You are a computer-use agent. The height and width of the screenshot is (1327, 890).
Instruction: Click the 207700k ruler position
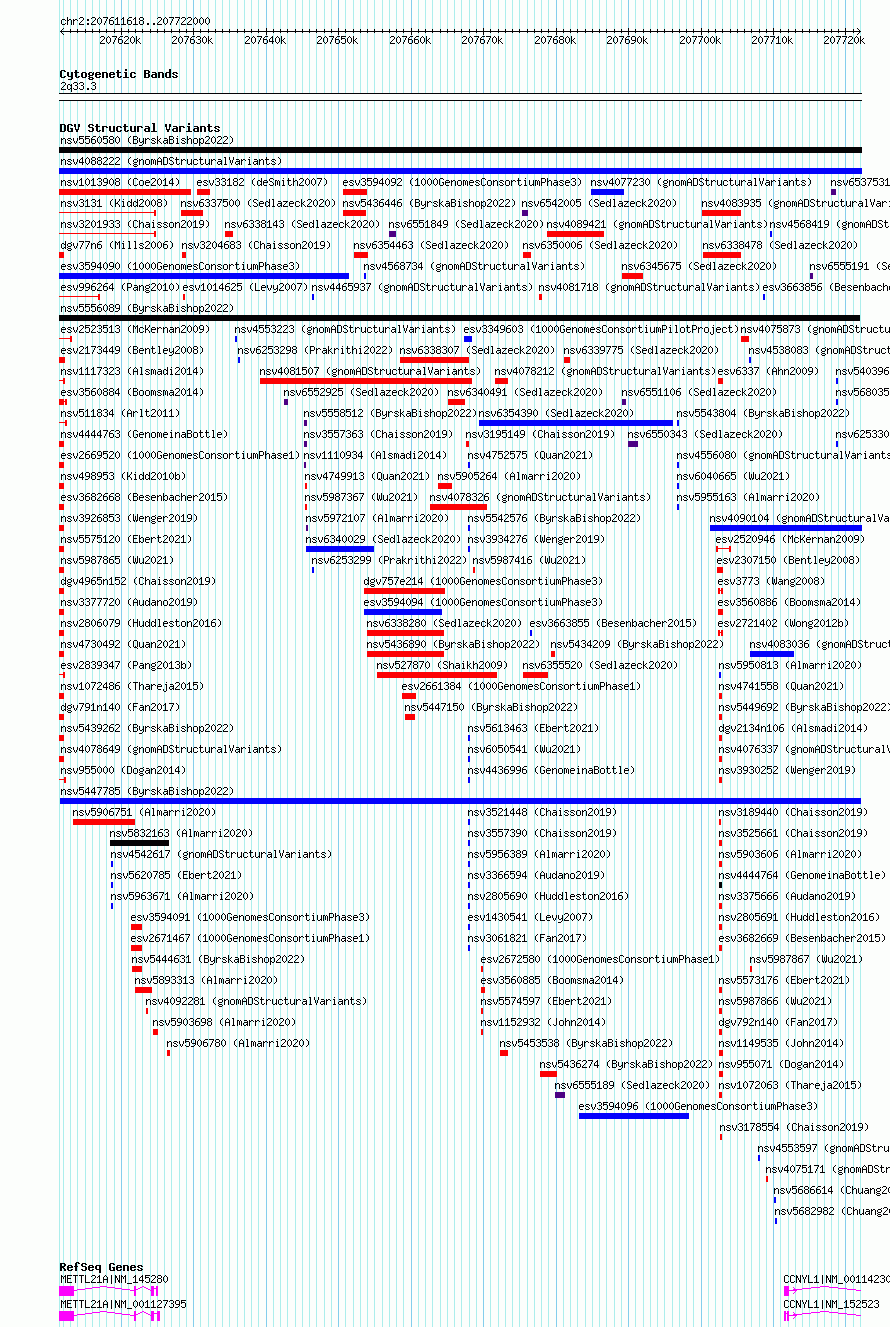[x=700, y=40]
